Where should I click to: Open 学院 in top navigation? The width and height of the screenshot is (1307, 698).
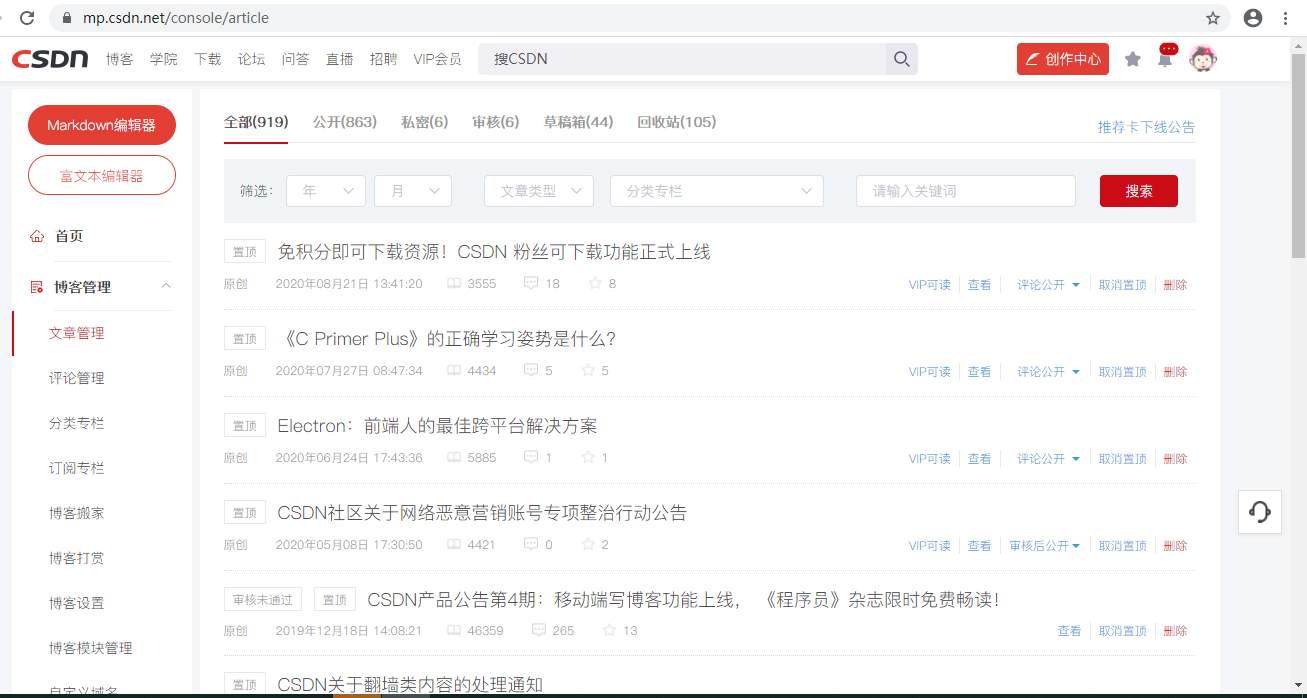[x=163, y=59]
